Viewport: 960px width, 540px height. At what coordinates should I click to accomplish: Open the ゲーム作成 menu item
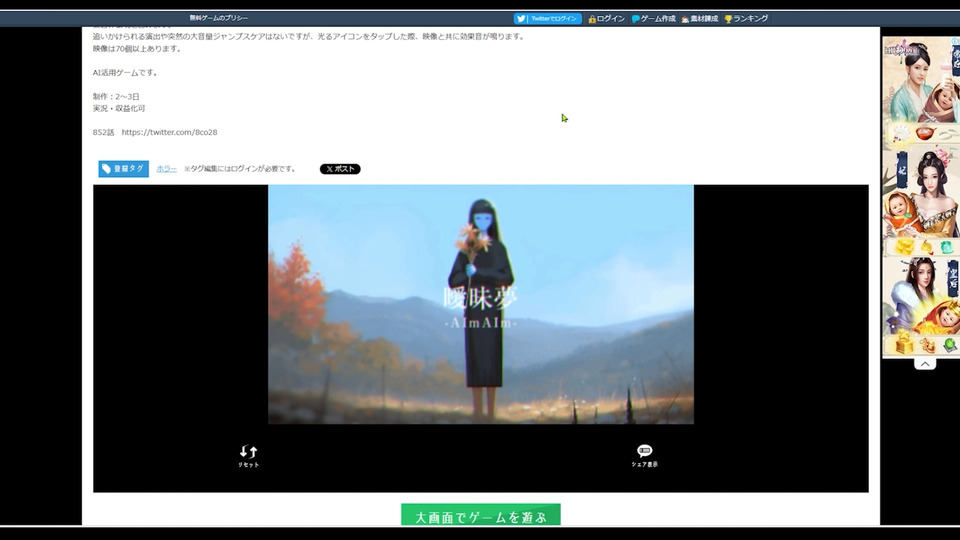(x=658, y=19)
